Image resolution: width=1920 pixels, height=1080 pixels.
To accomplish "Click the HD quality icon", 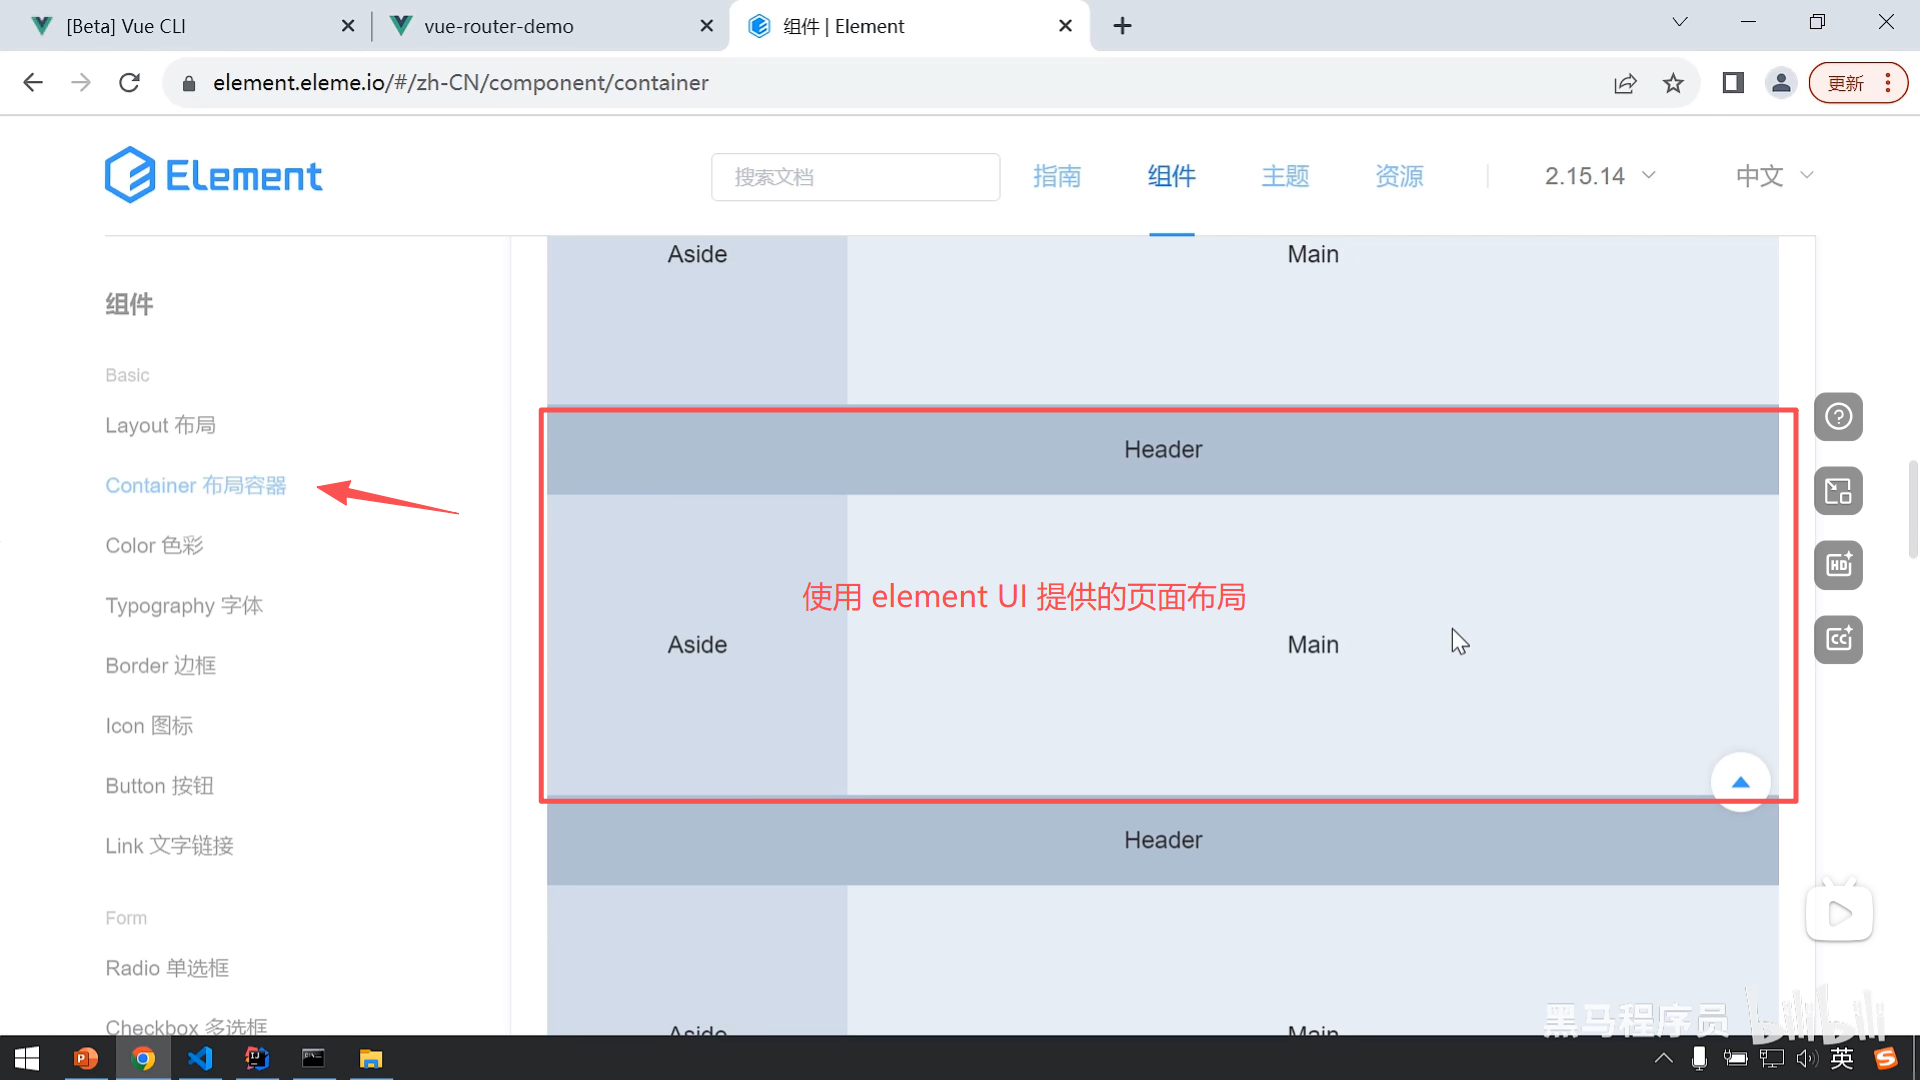I will pos(1838,565).
